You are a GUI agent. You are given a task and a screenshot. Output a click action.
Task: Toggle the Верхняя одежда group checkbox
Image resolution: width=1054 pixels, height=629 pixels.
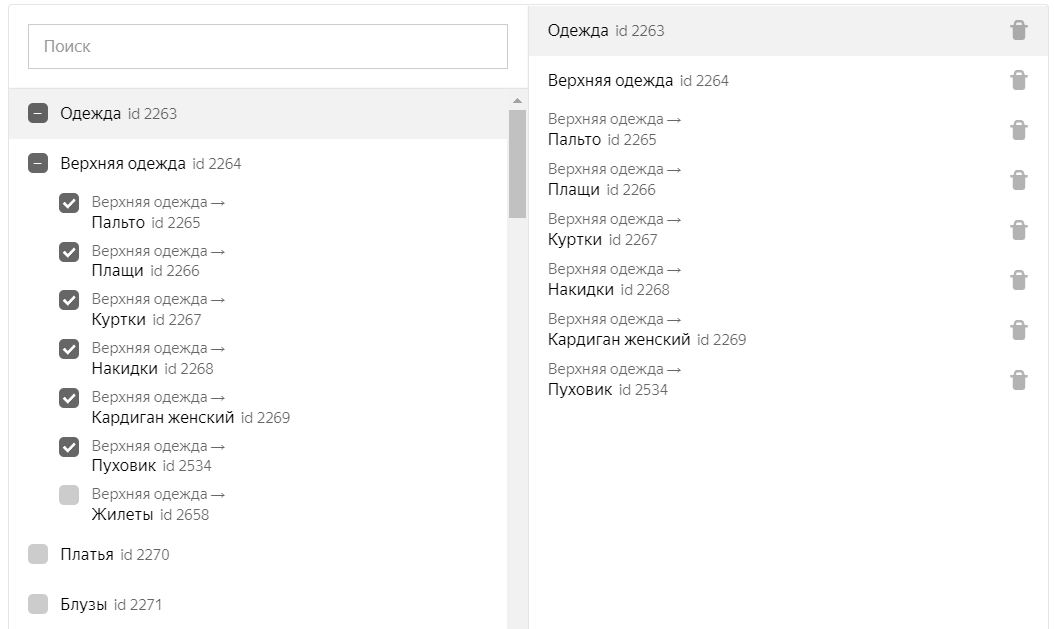point(38,163)
